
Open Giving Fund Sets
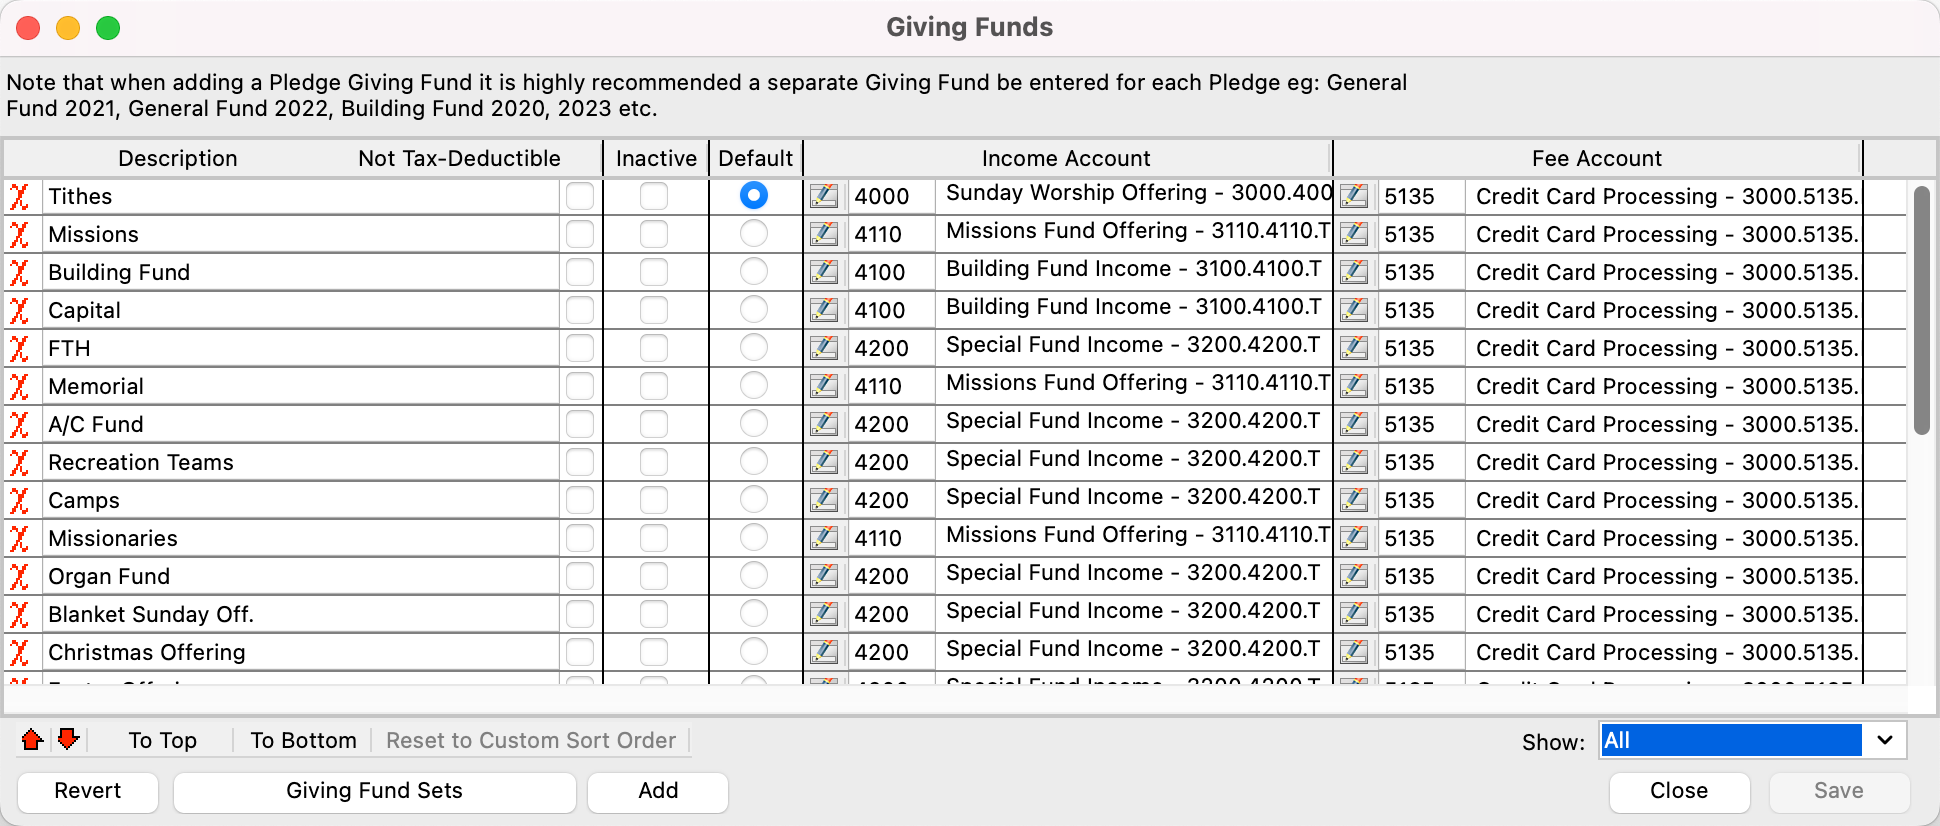point(374,791)
